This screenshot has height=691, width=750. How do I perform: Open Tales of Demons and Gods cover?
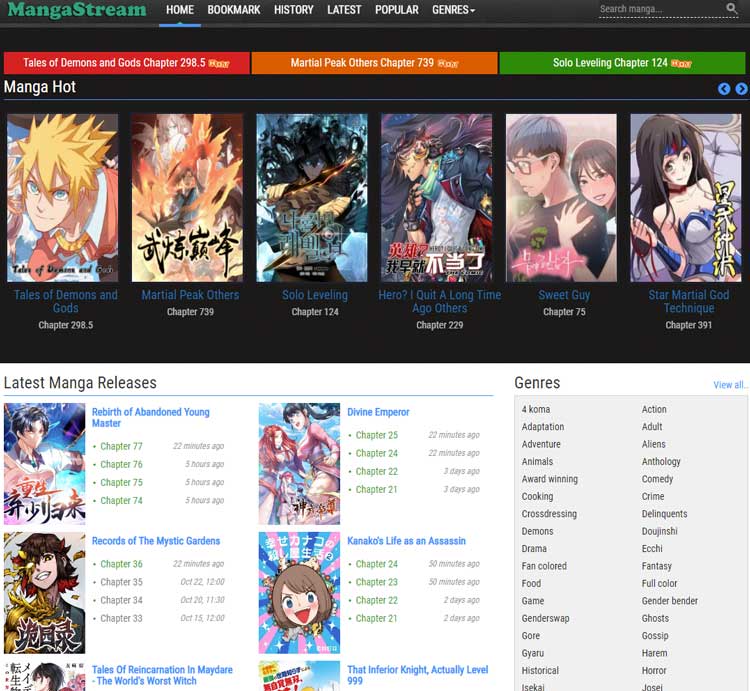coord(62,197)
